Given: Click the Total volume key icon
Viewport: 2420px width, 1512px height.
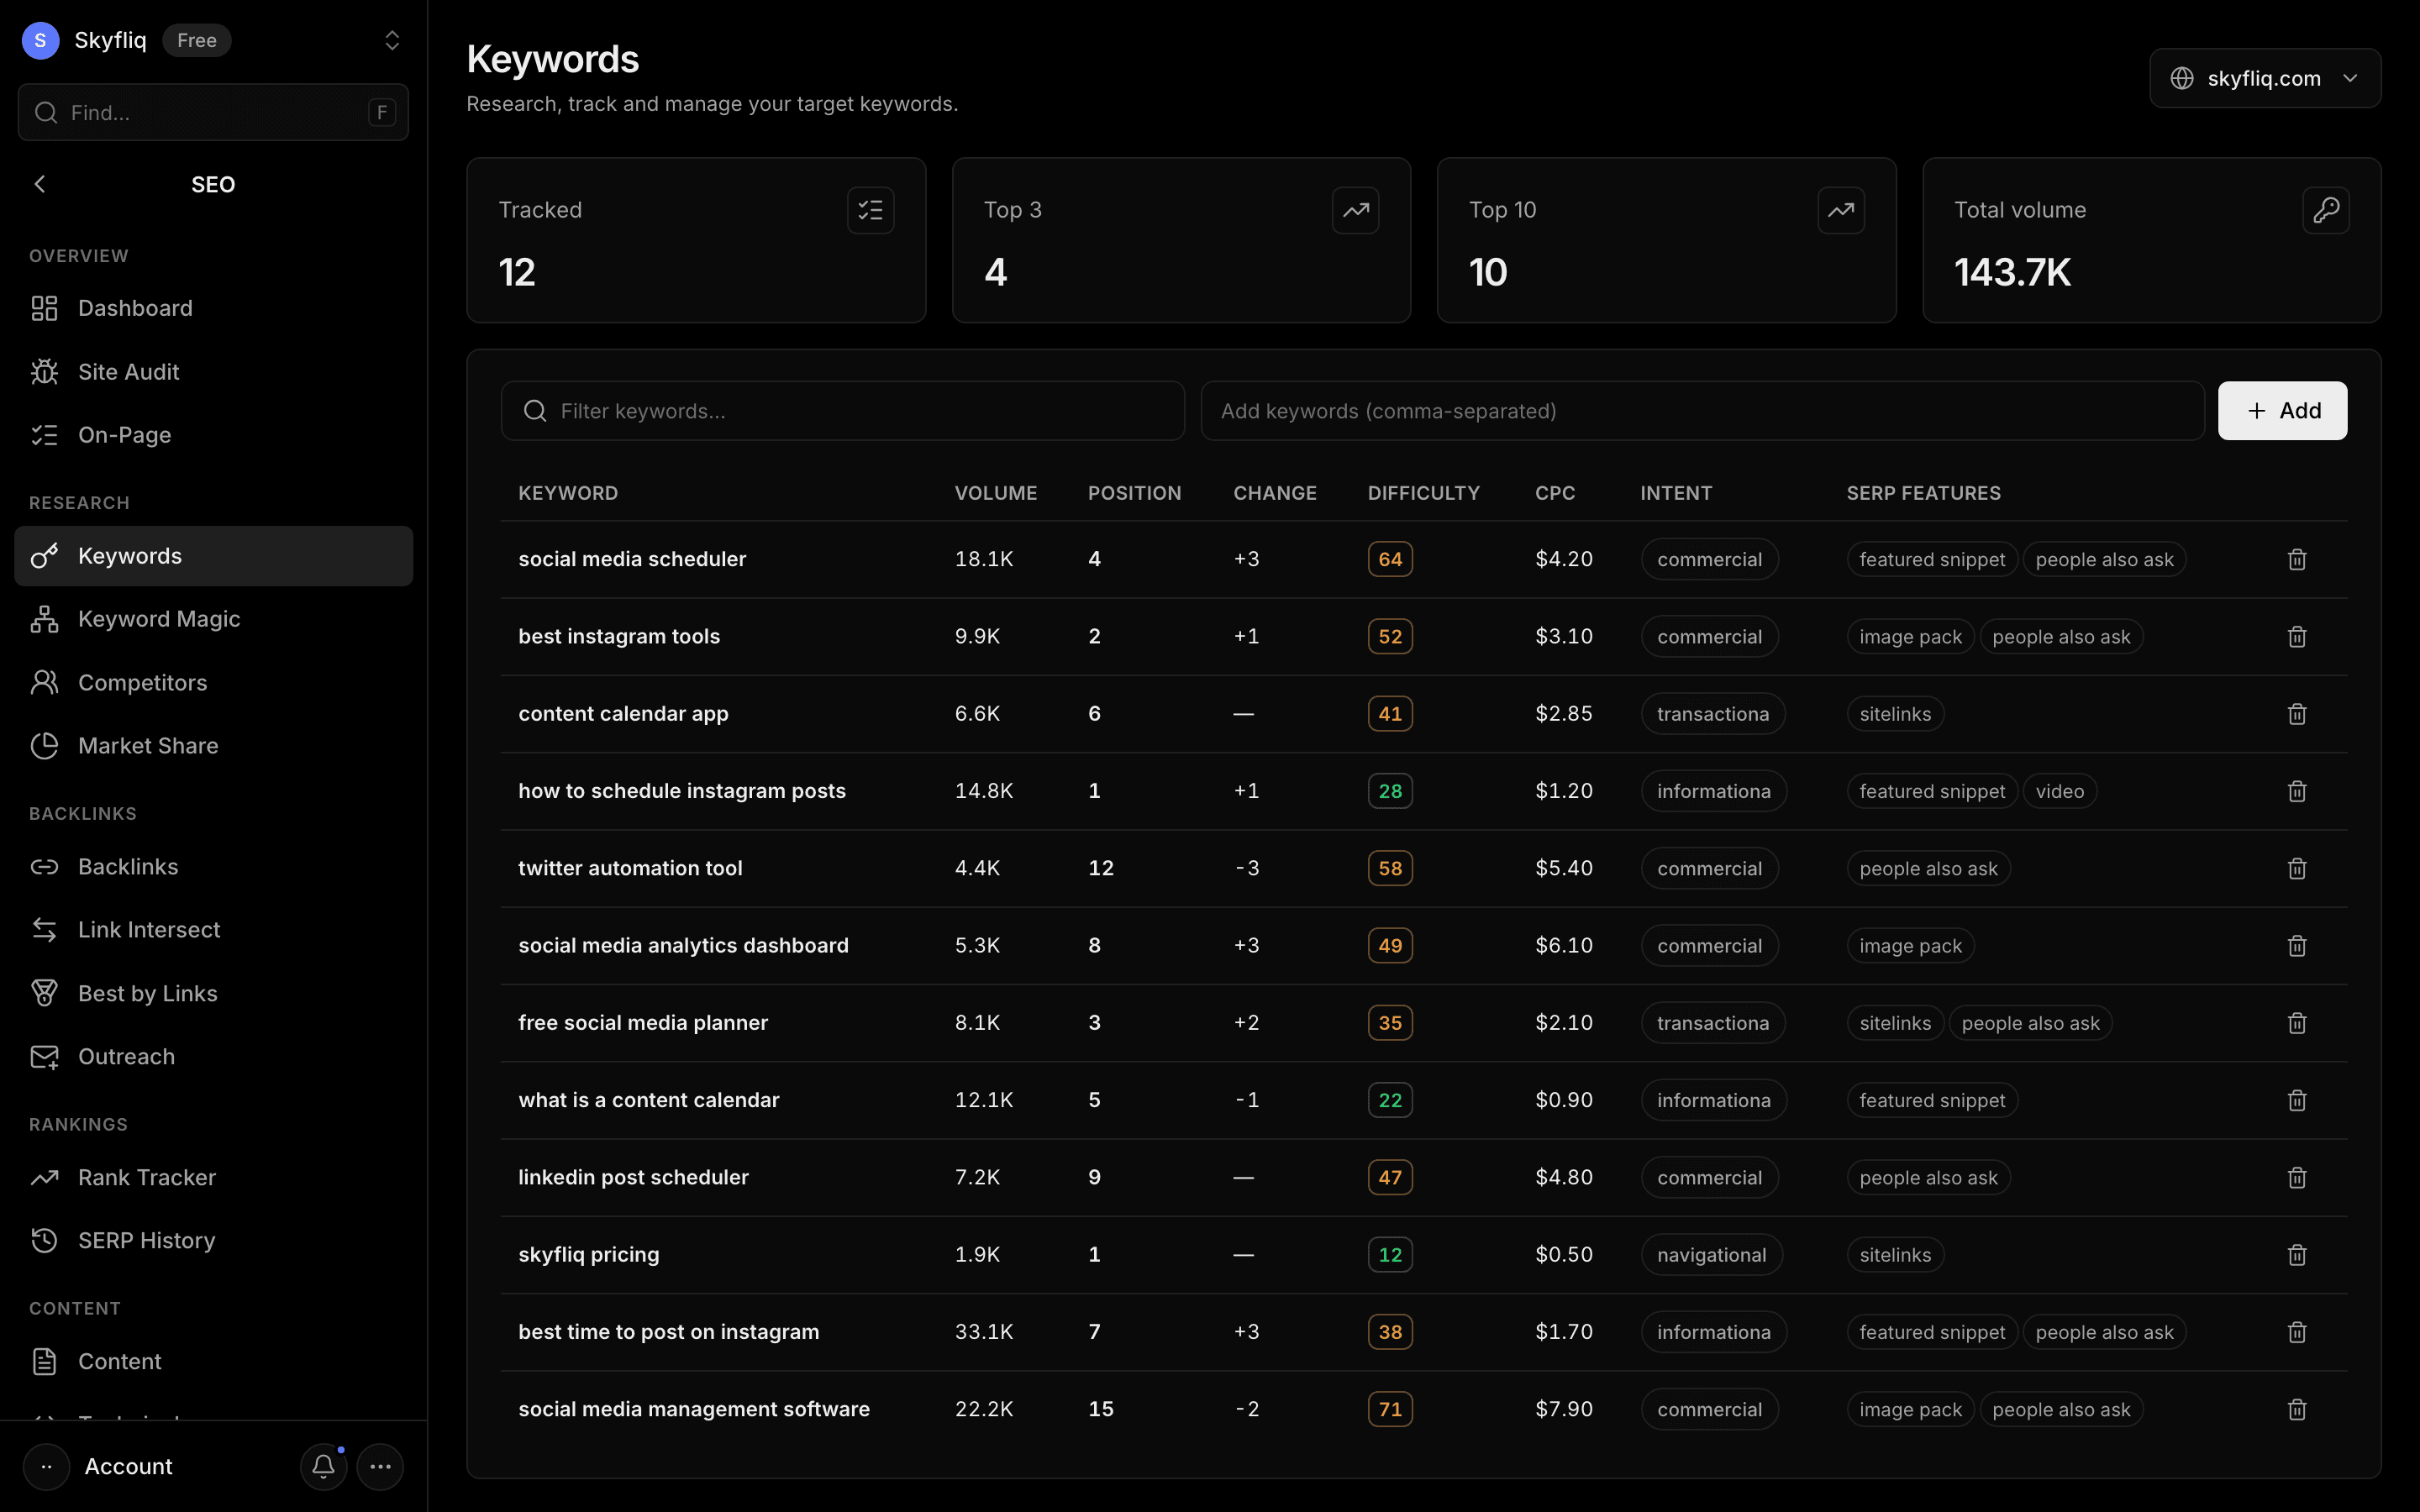Looking at the screenshot, I should (2325, 210).
